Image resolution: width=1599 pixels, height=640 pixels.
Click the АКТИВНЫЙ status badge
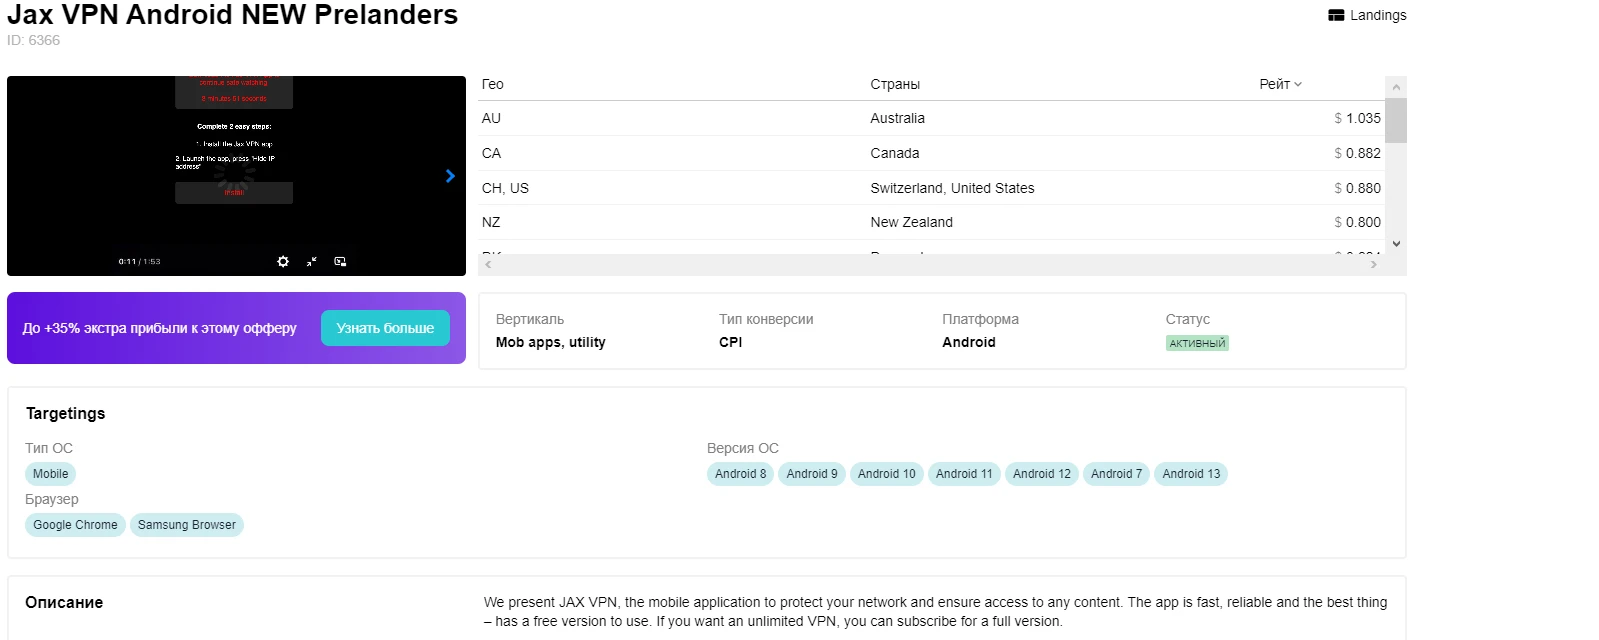[x=1197, y=343]
